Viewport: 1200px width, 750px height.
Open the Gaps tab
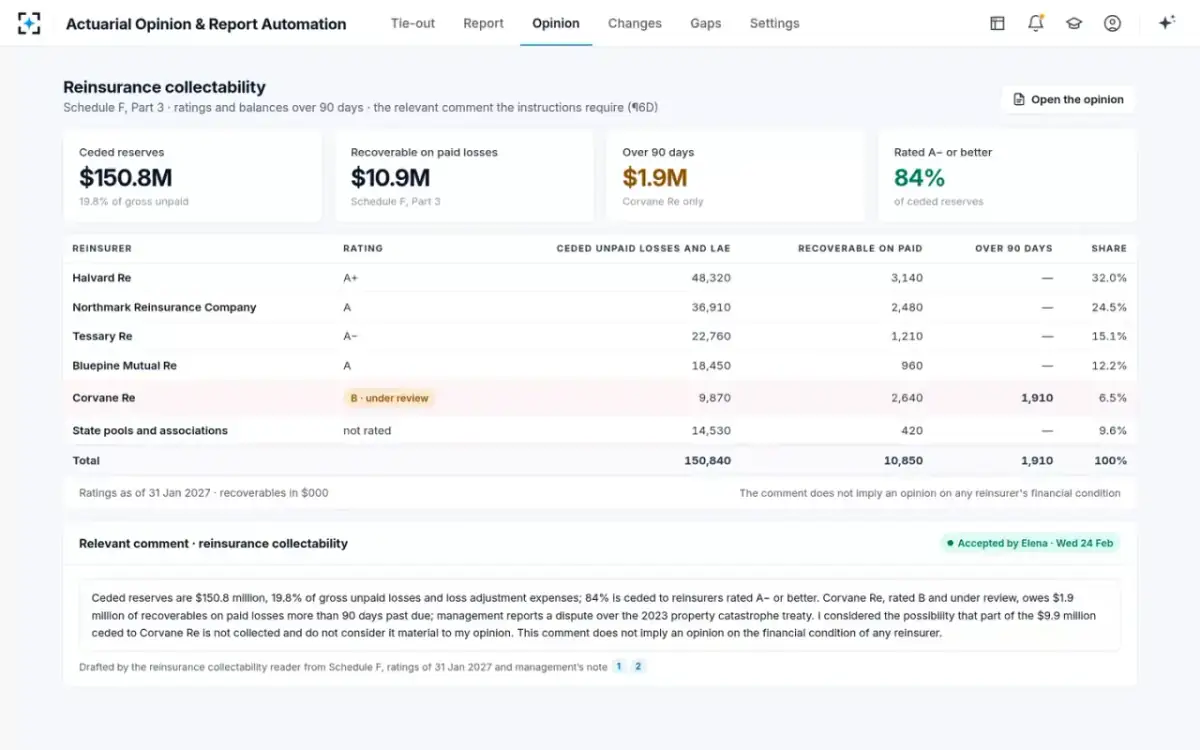point(706,23)
